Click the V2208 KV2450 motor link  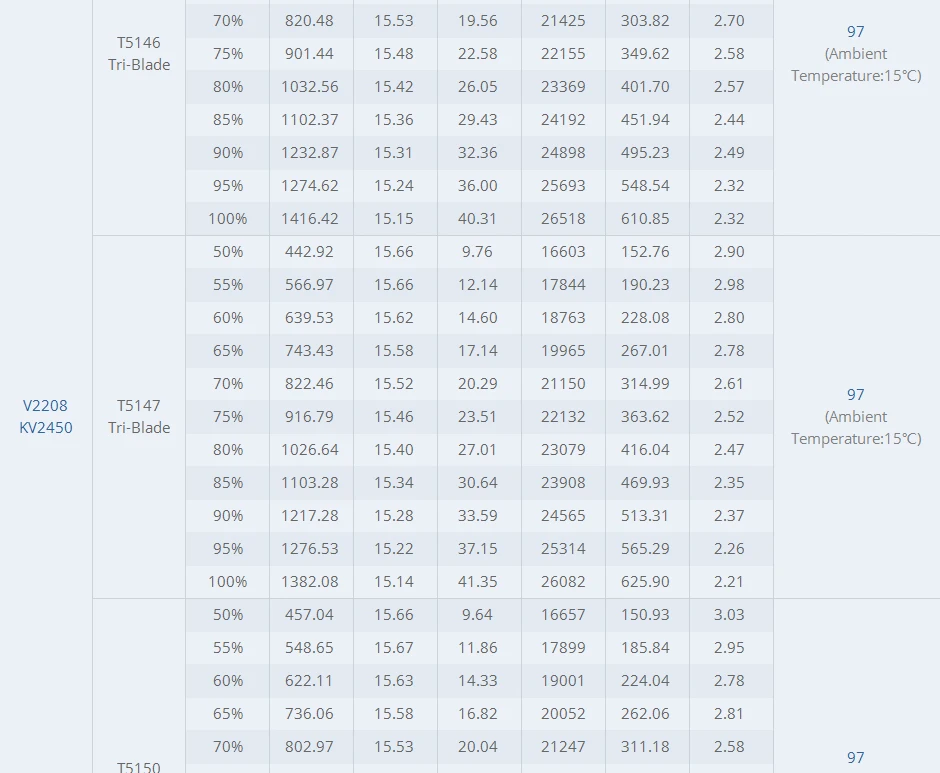pos(46,416)
